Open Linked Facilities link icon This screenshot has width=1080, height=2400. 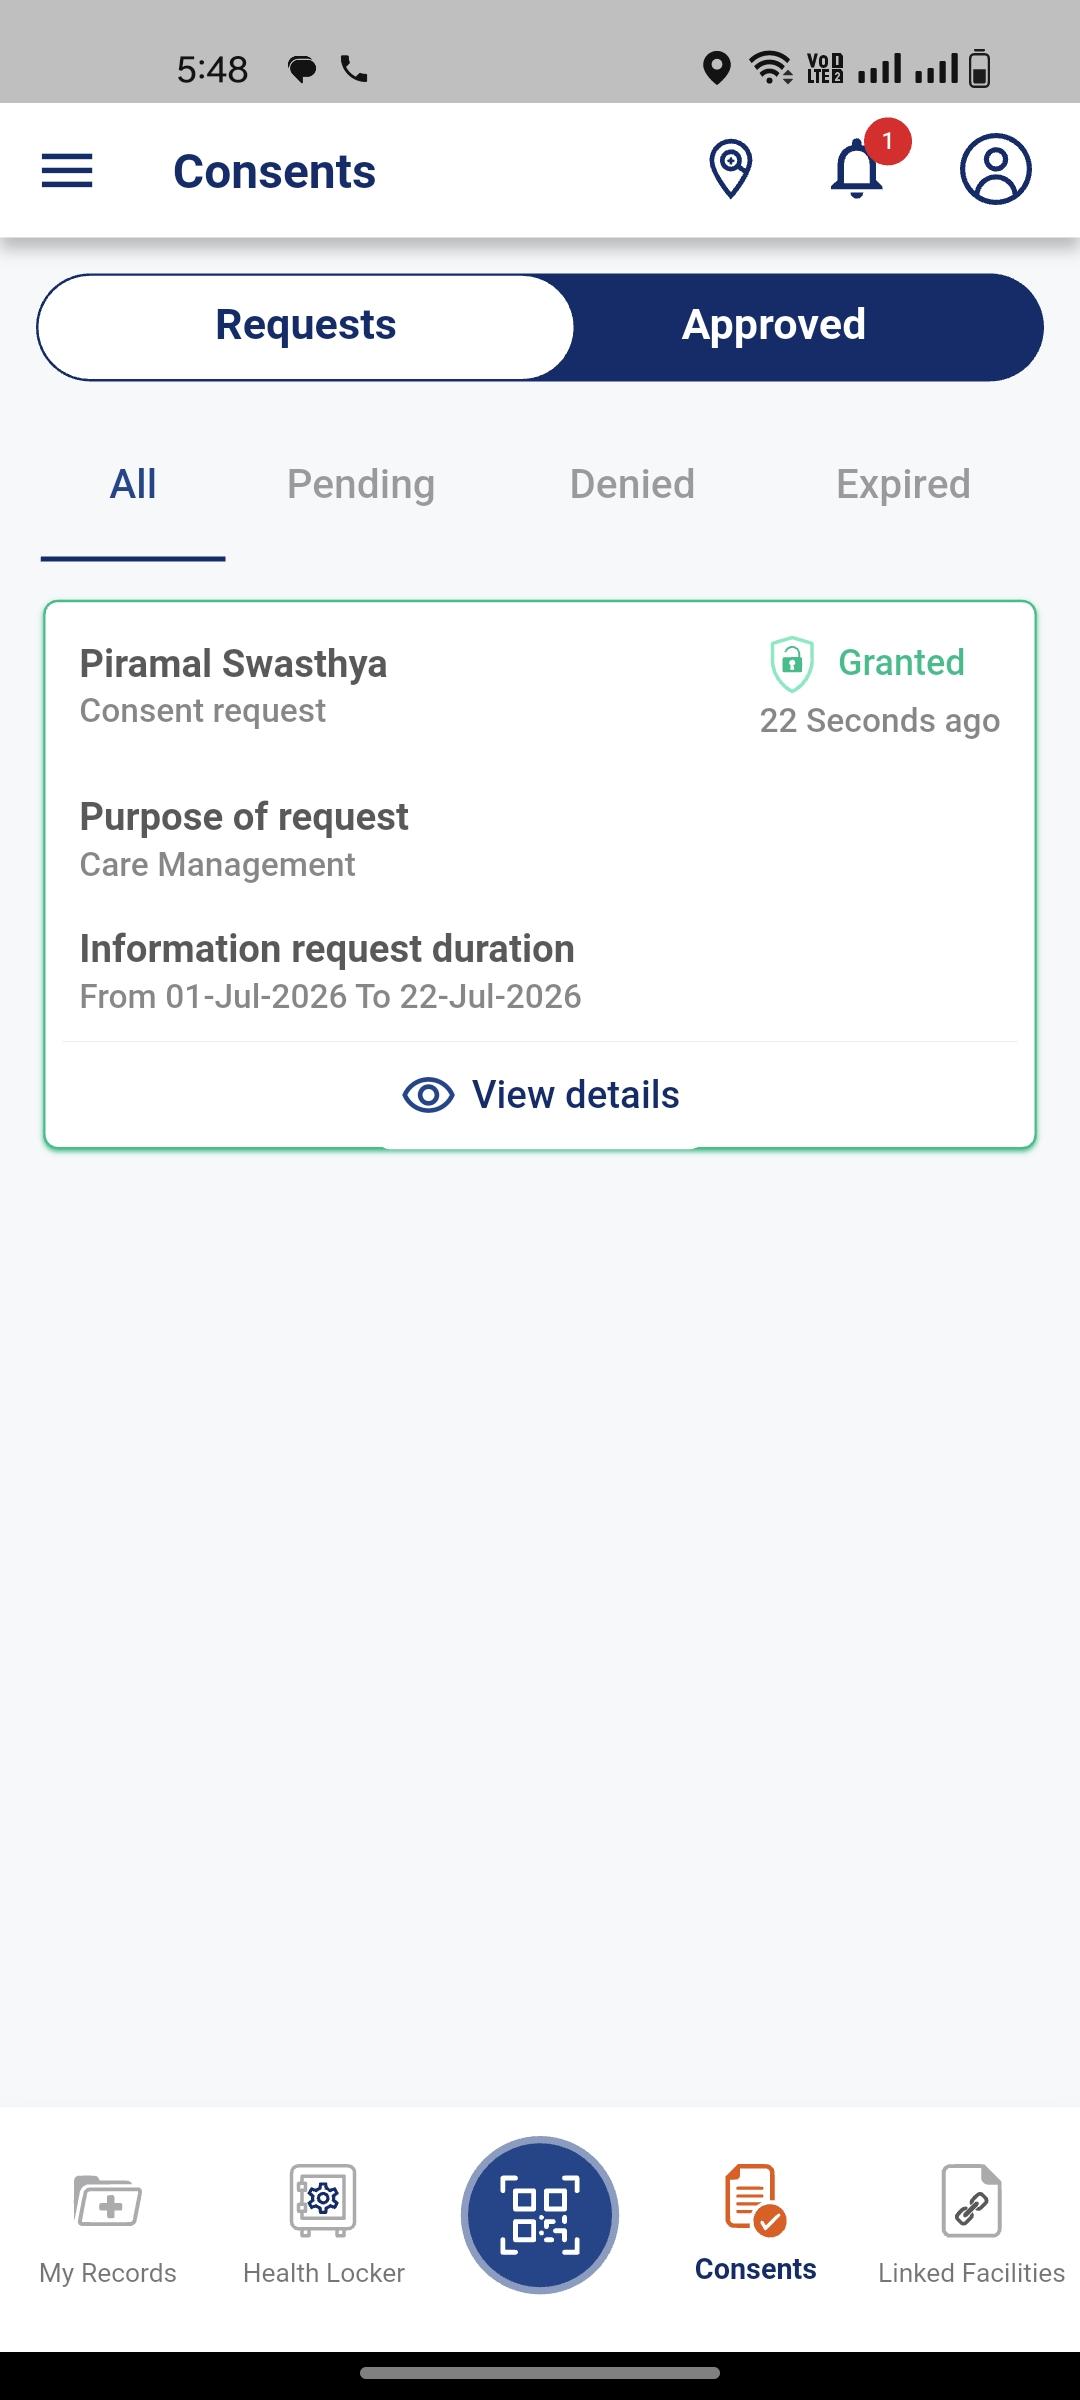(971, 2200)
